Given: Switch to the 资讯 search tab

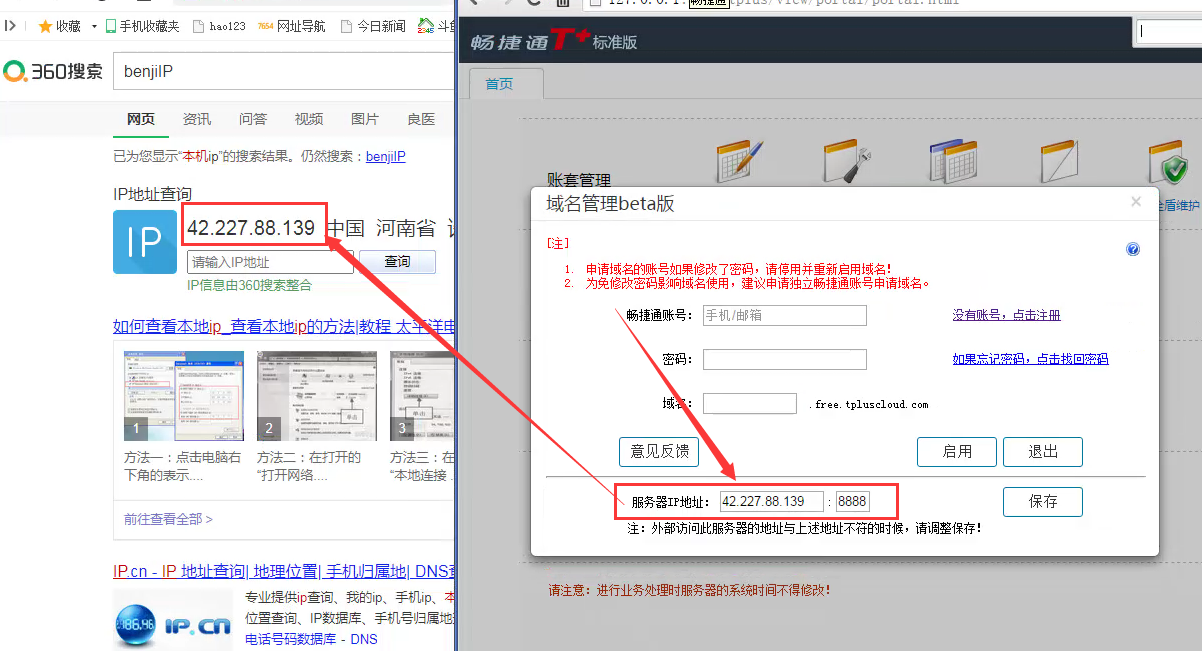Looking at the screenshot, I should 197,119.
